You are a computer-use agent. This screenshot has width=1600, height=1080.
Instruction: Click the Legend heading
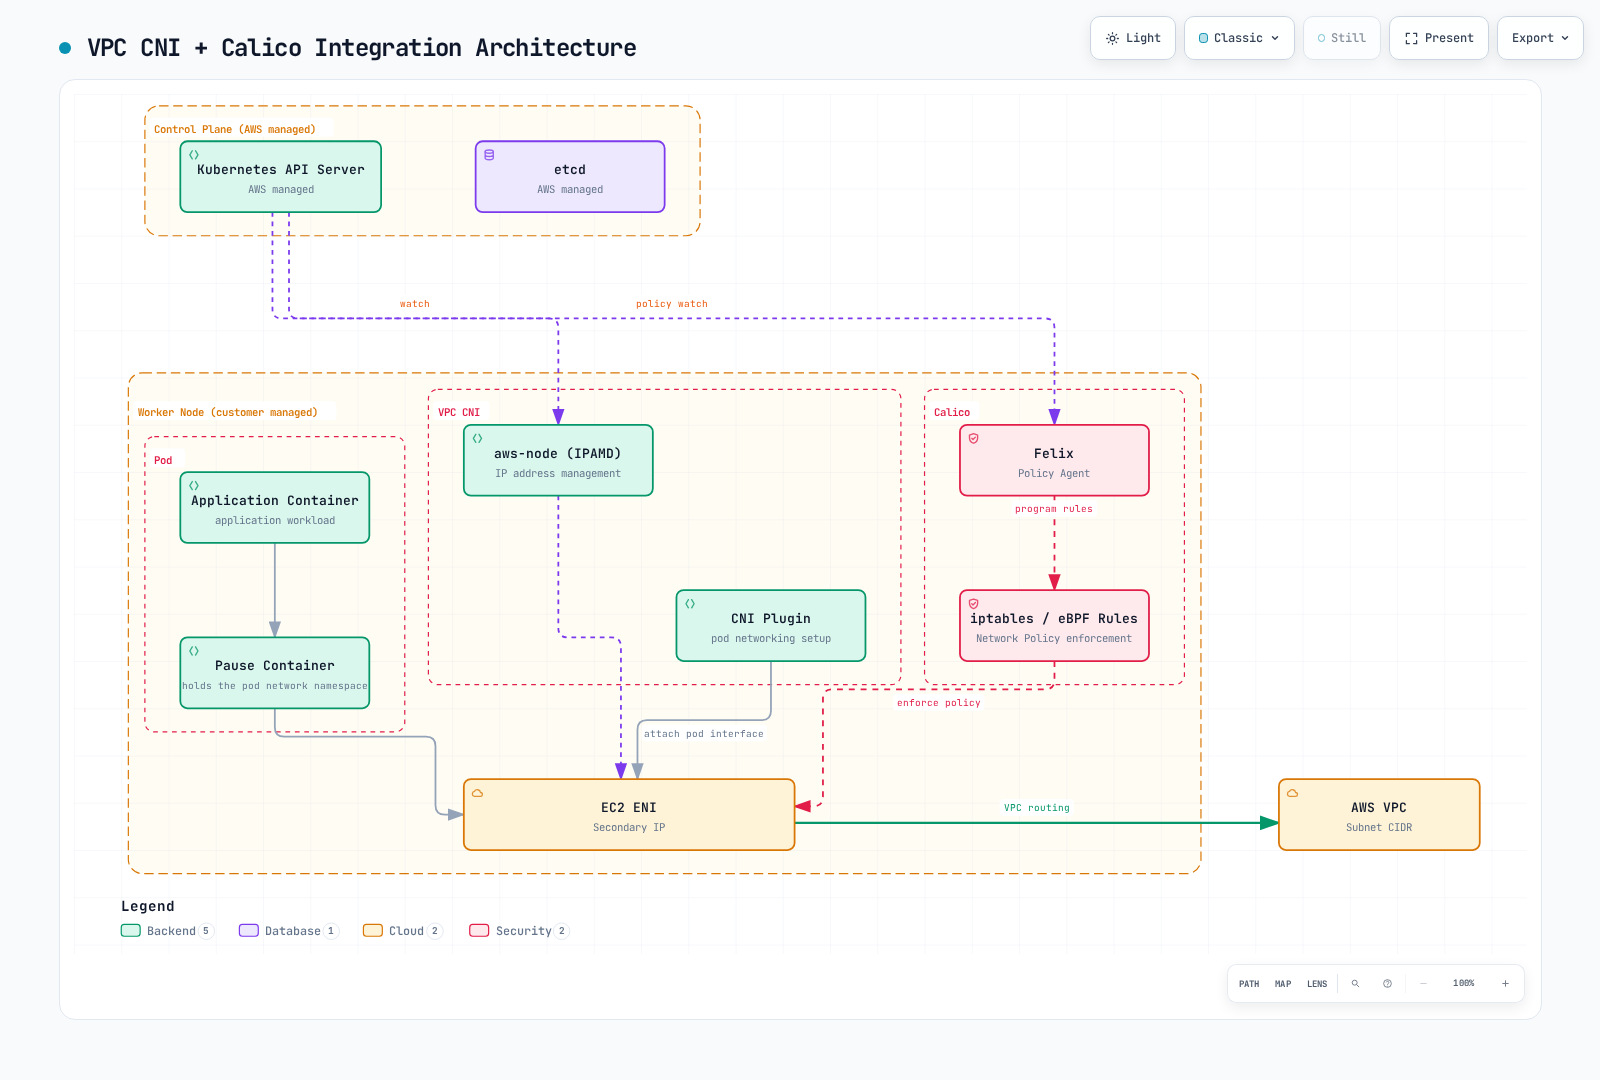[148, 906]
